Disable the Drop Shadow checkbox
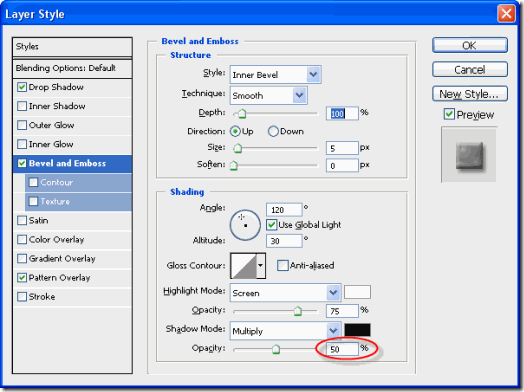 pos(22,87)
